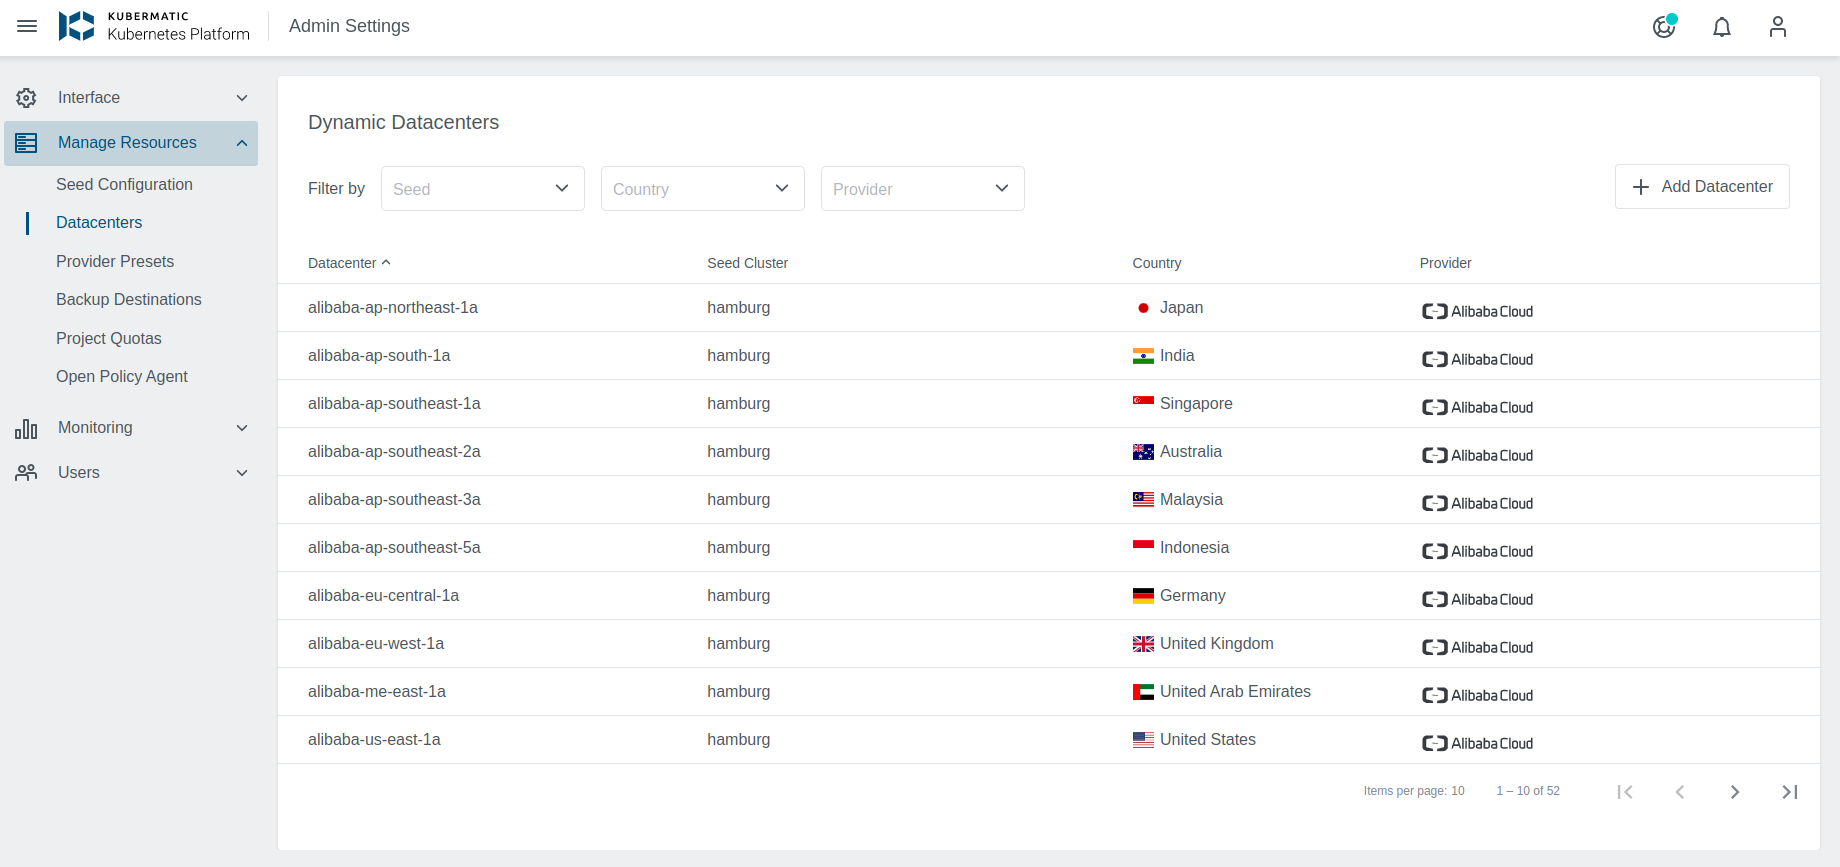The height and width of the screenshot is (867, 1840).
Task: Open the Provider filter dropdown
Action: click(922, 189)
